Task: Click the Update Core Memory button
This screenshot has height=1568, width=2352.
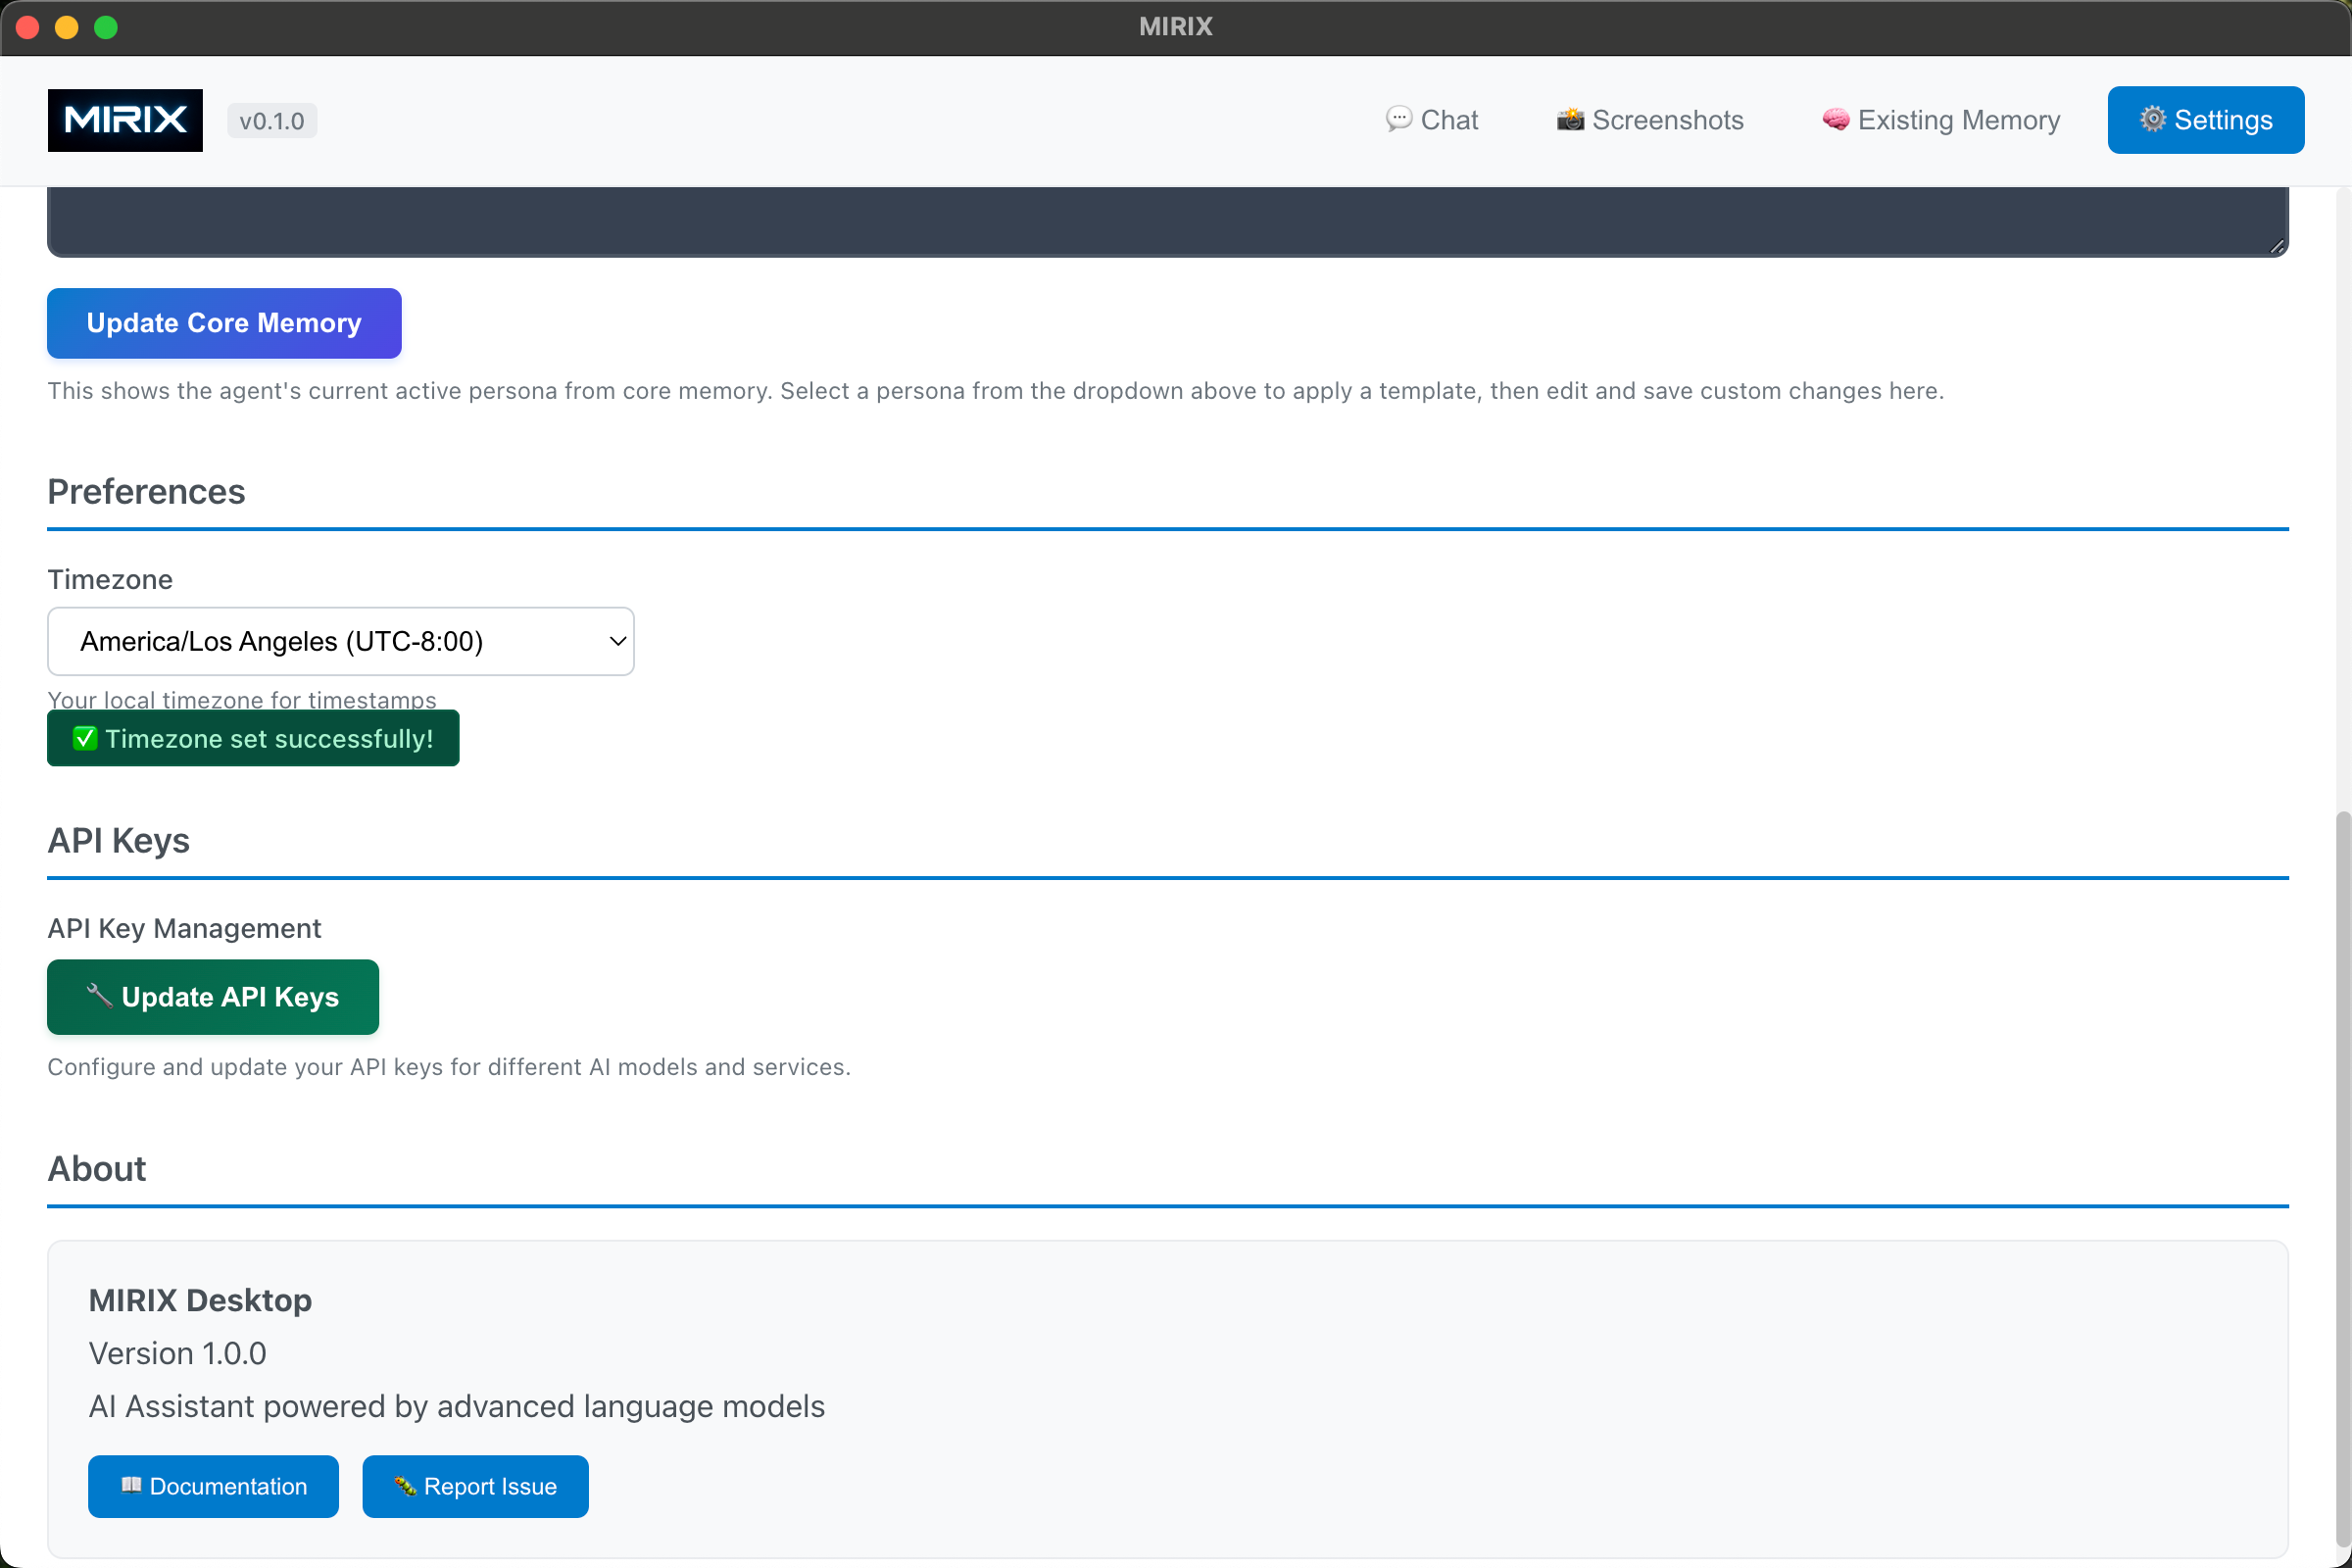Action: [224, 323]
